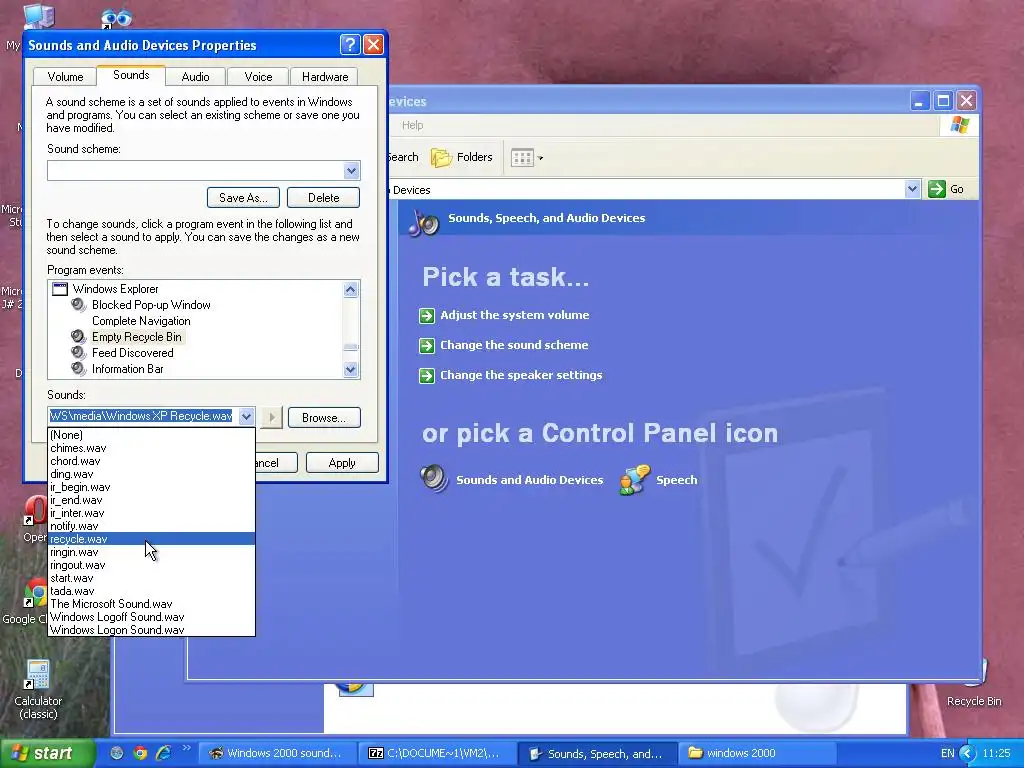The image size is (1024, 768).
Task: Select the Sounds tab
Action: 131,75
